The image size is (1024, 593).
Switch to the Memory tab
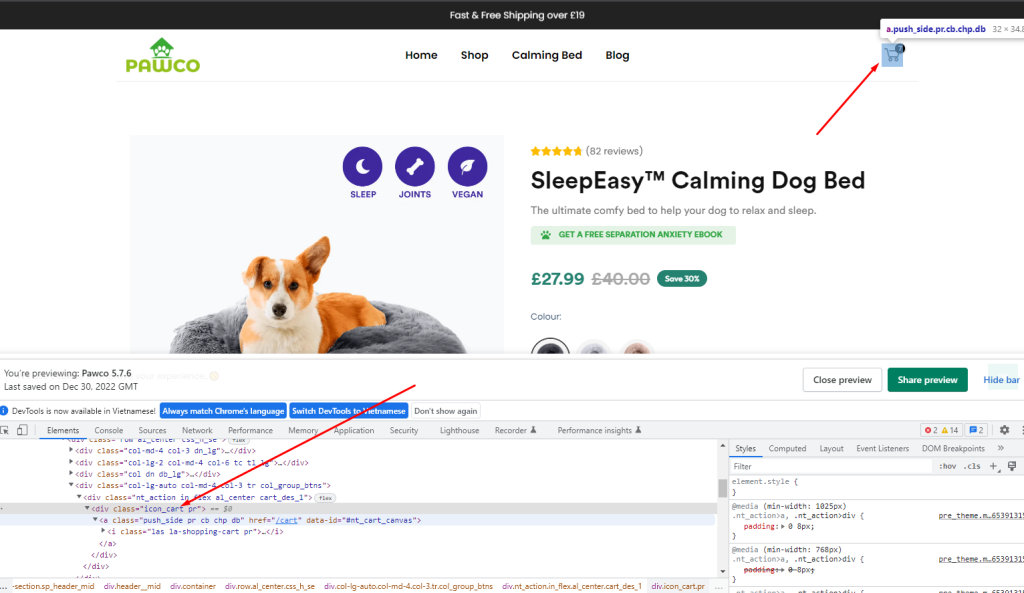coord(303,430)
